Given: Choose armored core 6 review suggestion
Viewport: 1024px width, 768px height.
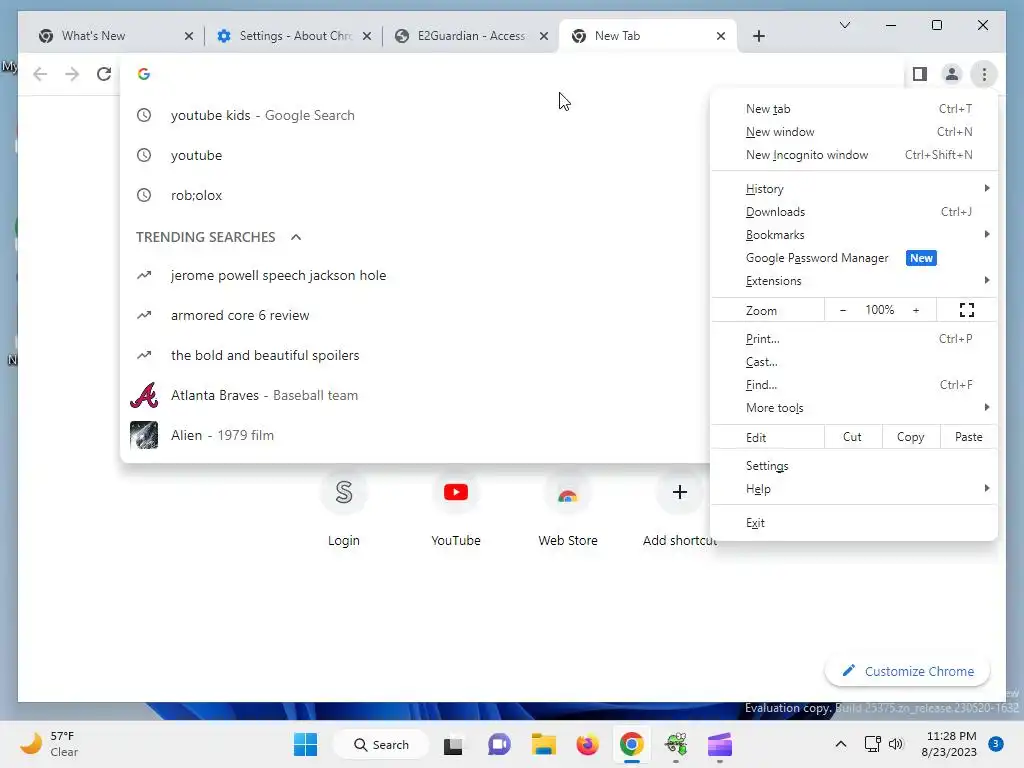Looking at the screenshot, I should (415, 315).
